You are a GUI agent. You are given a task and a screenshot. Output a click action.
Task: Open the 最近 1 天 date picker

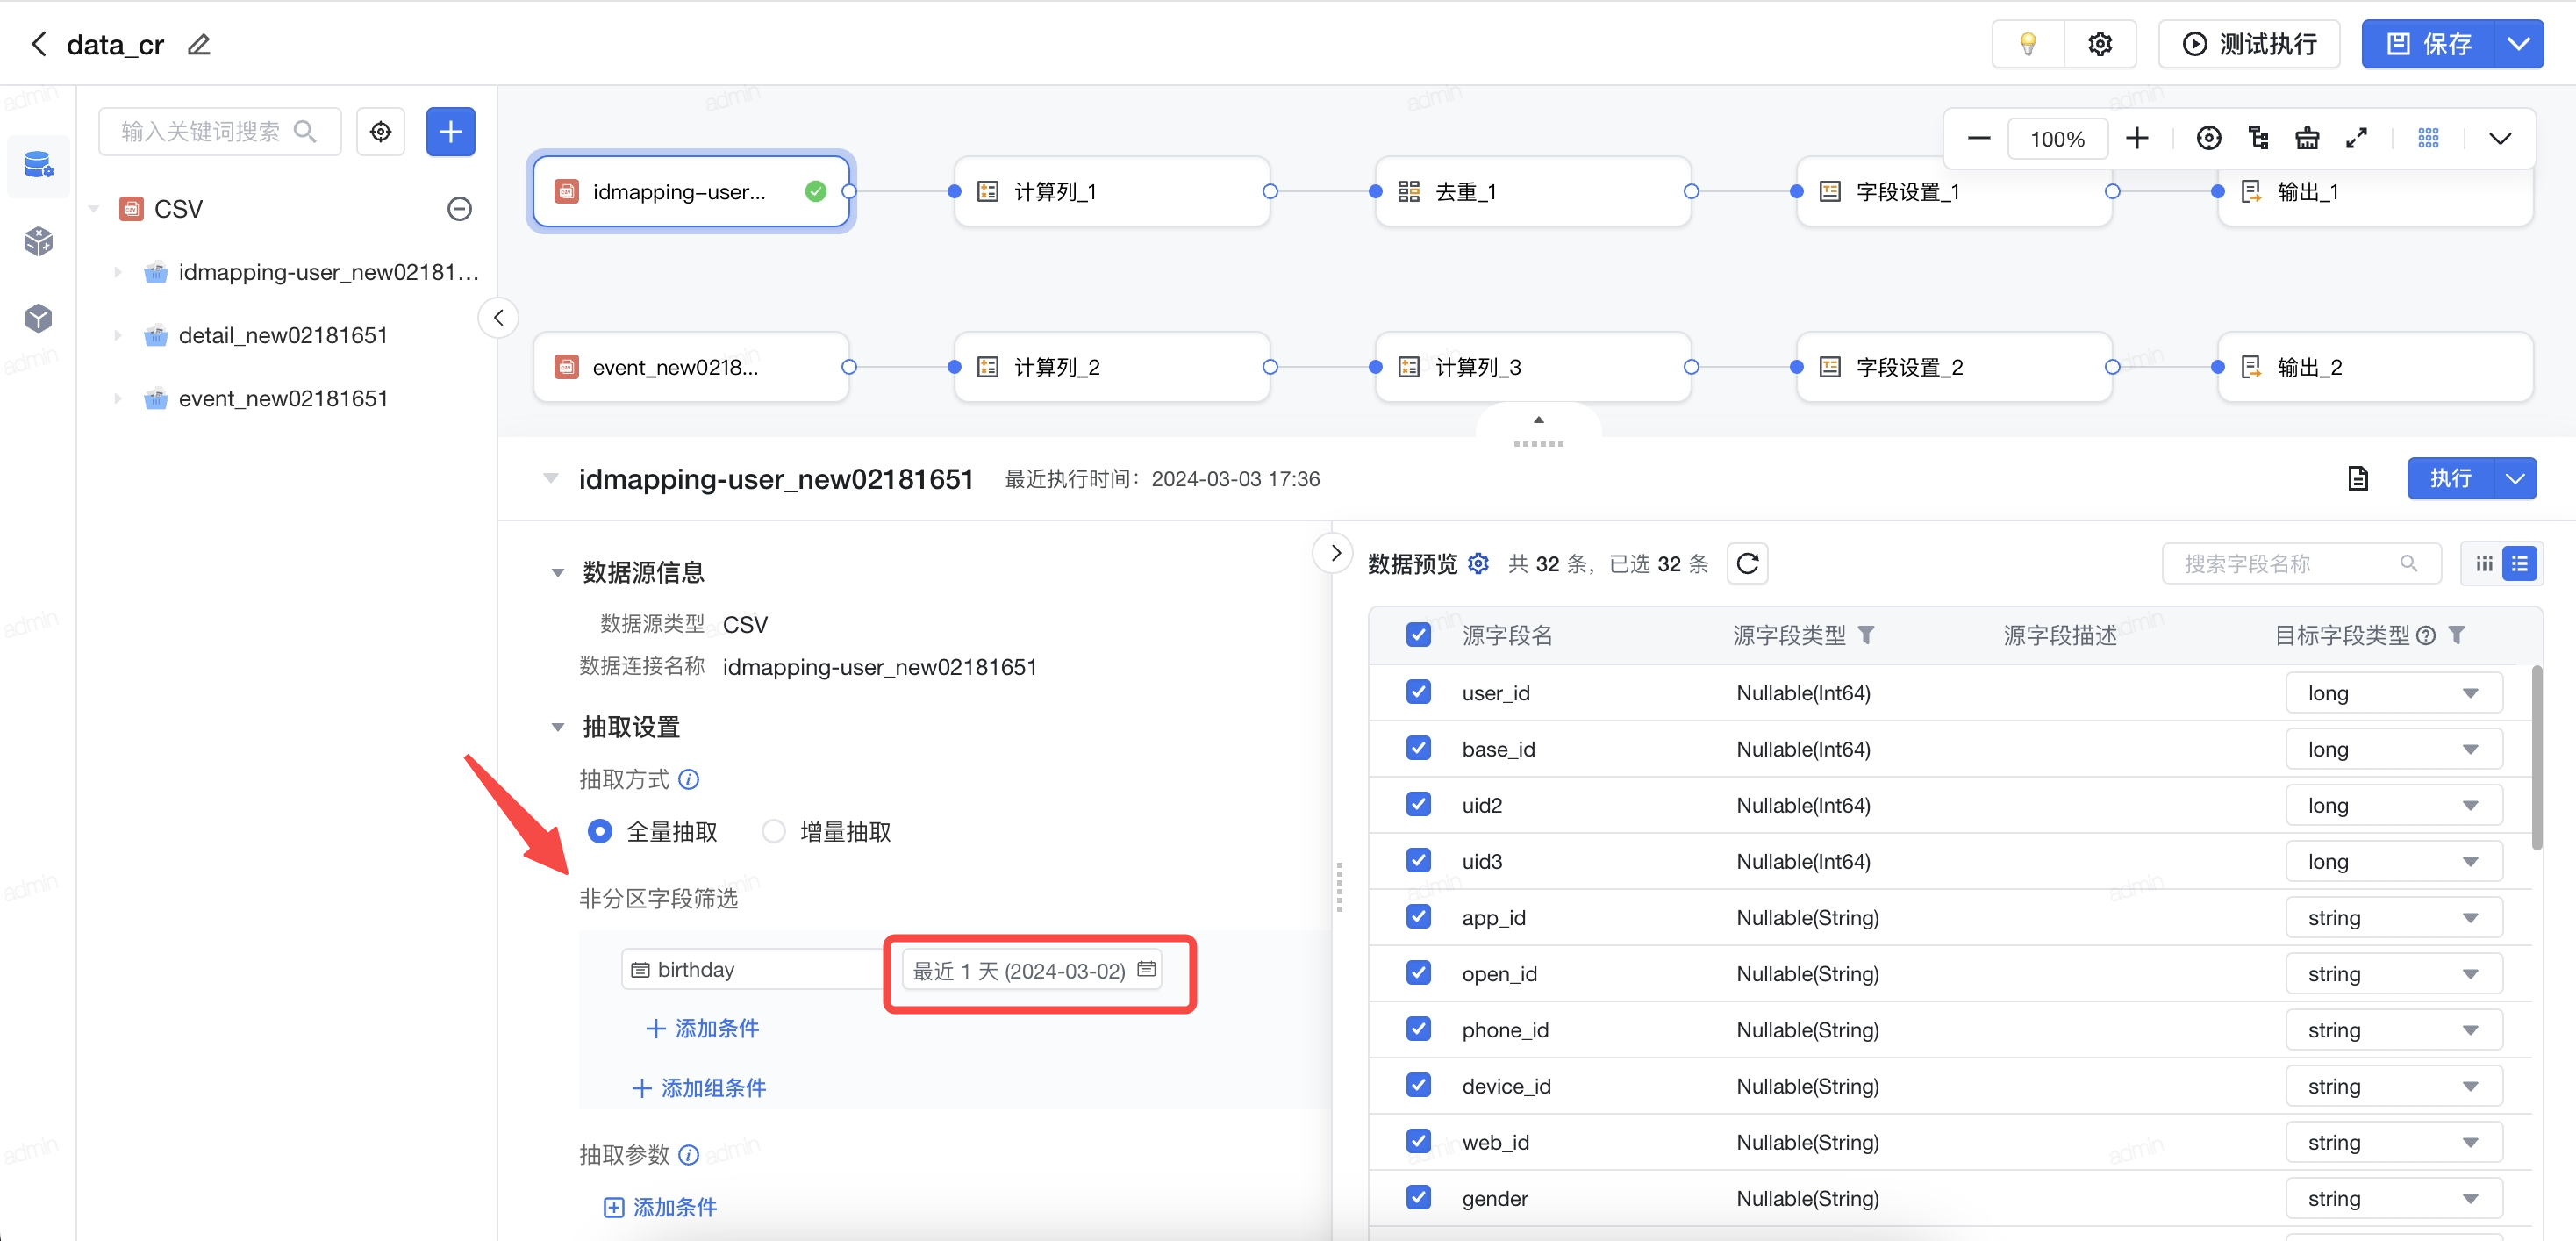pyautogui.click(x=1032, y=970)
